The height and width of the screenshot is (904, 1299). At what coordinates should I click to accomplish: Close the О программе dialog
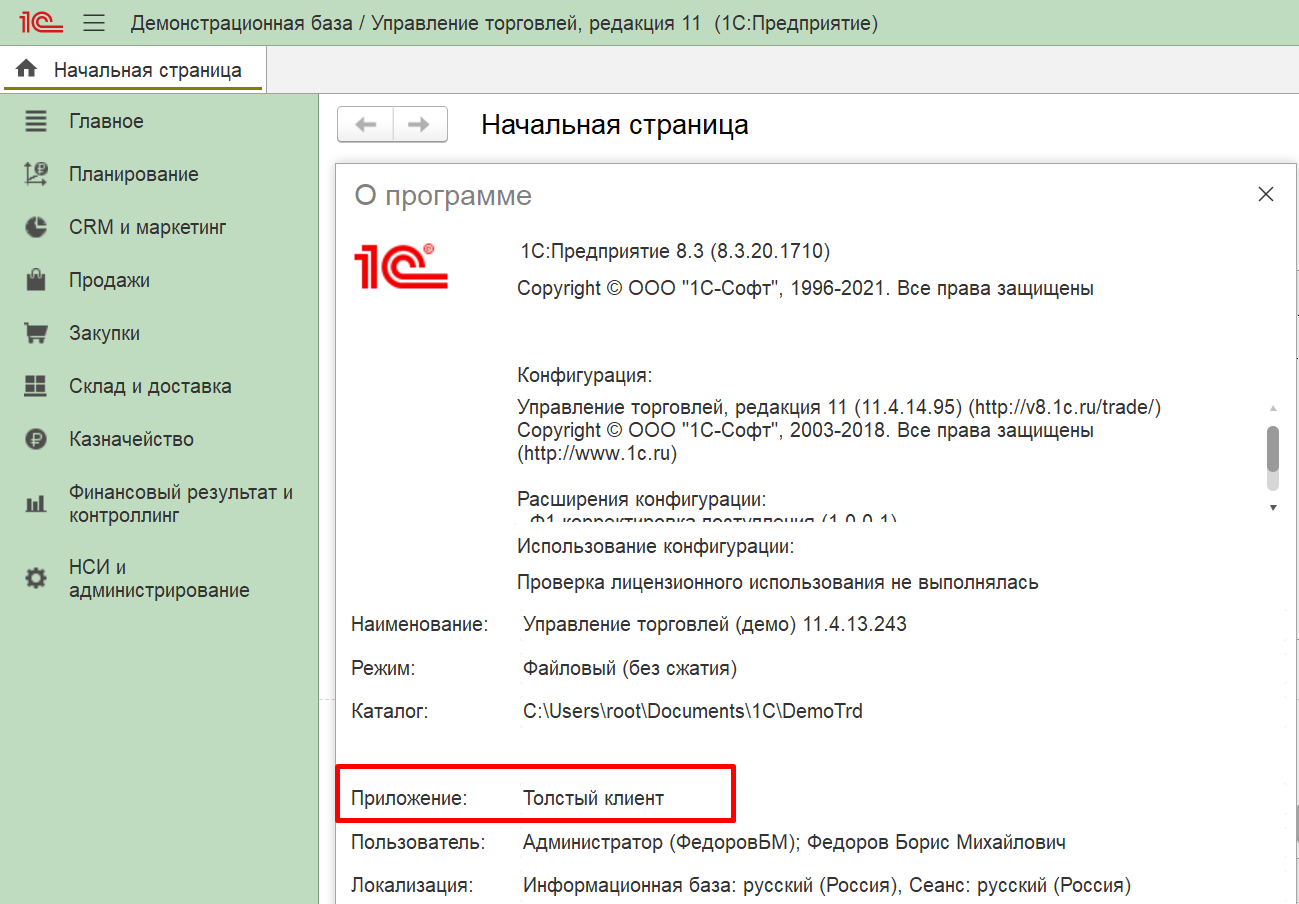pyautogui.click(x=1266, y=194)
